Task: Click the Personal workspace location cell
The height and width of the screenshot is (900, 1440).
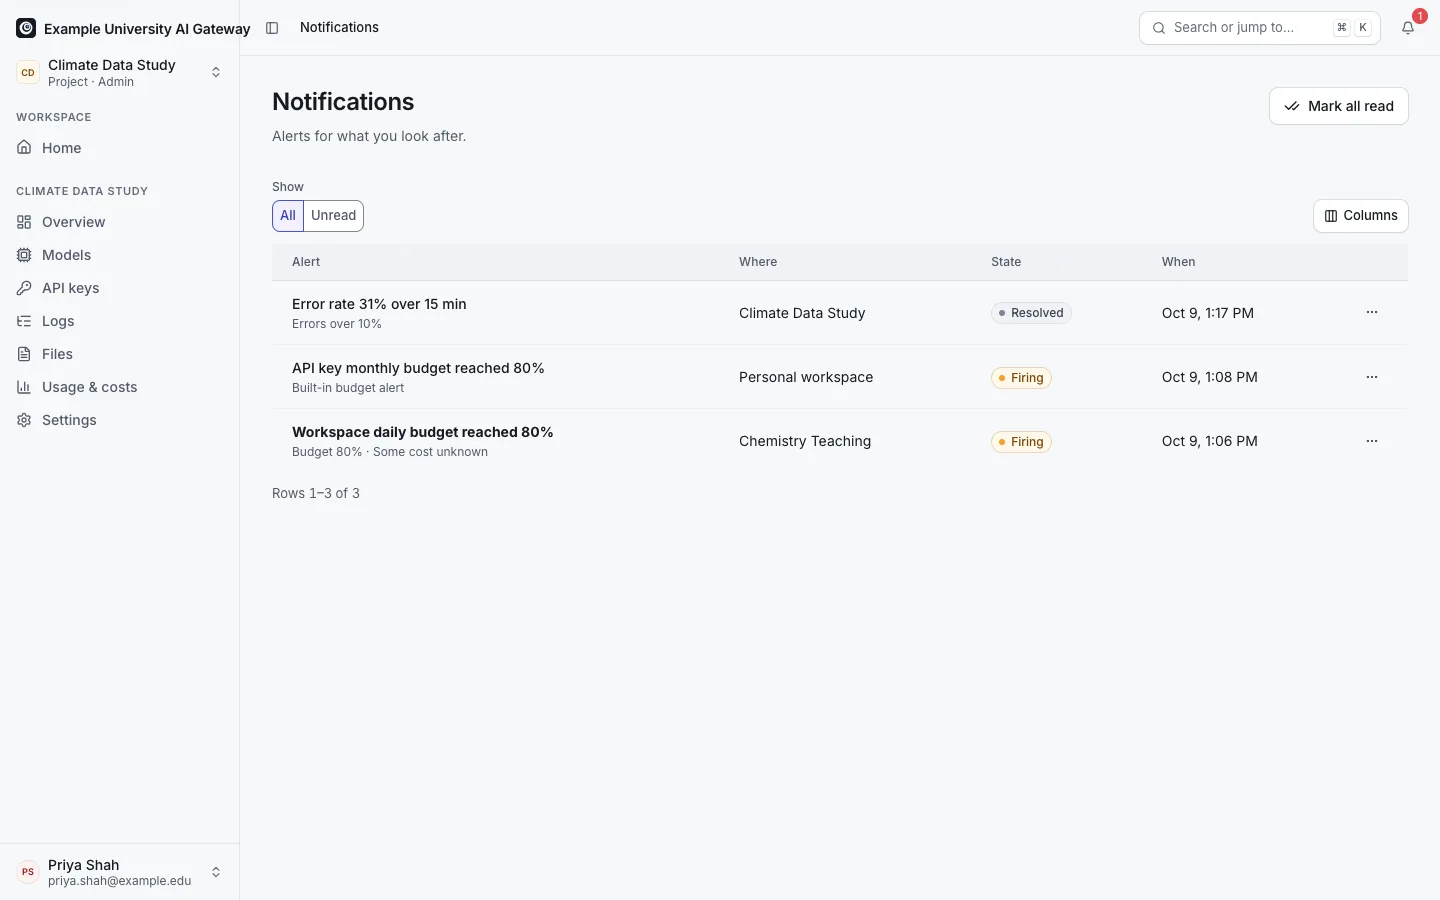Action: tap(806, 377)
